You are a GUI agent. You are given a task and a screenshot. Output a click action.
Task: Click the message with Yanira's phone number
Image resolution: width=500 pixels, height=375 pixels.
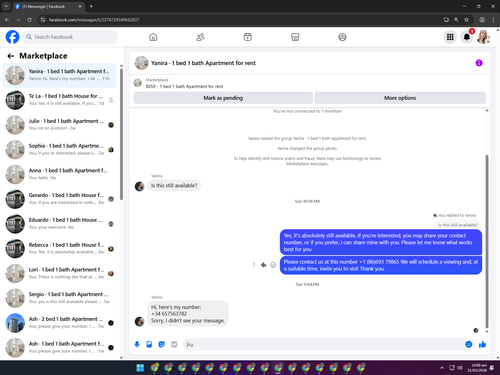point(188,314)
